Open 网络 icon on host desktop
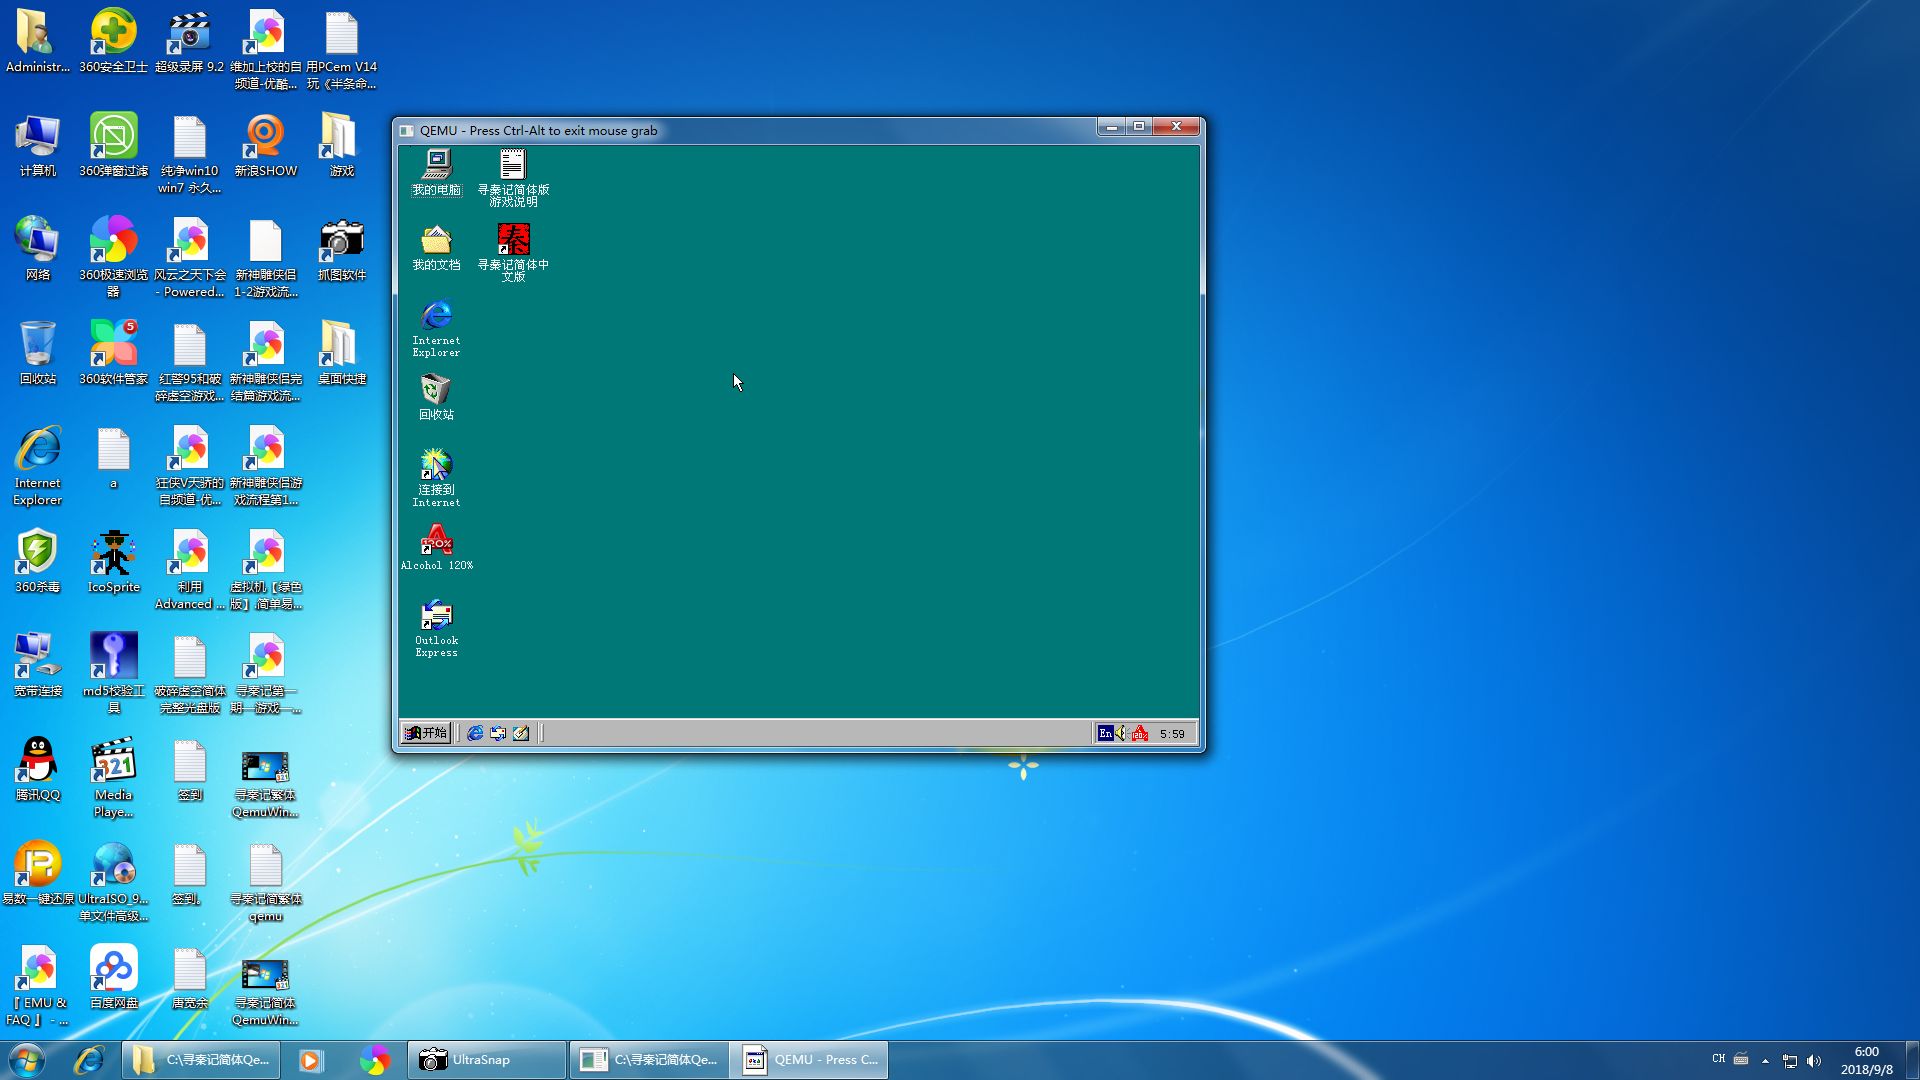 pos(37,249)
